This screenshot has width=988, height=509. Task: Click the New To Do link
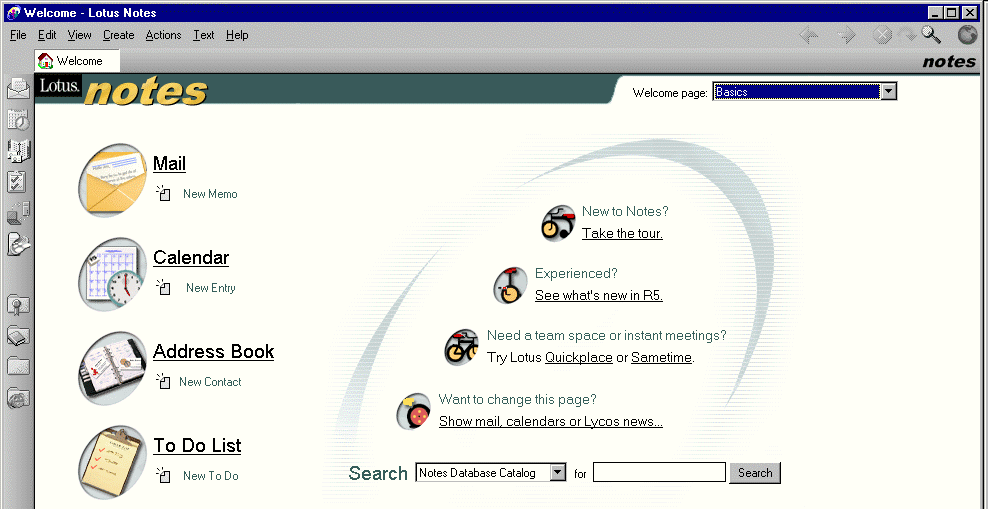pos(210,476)
